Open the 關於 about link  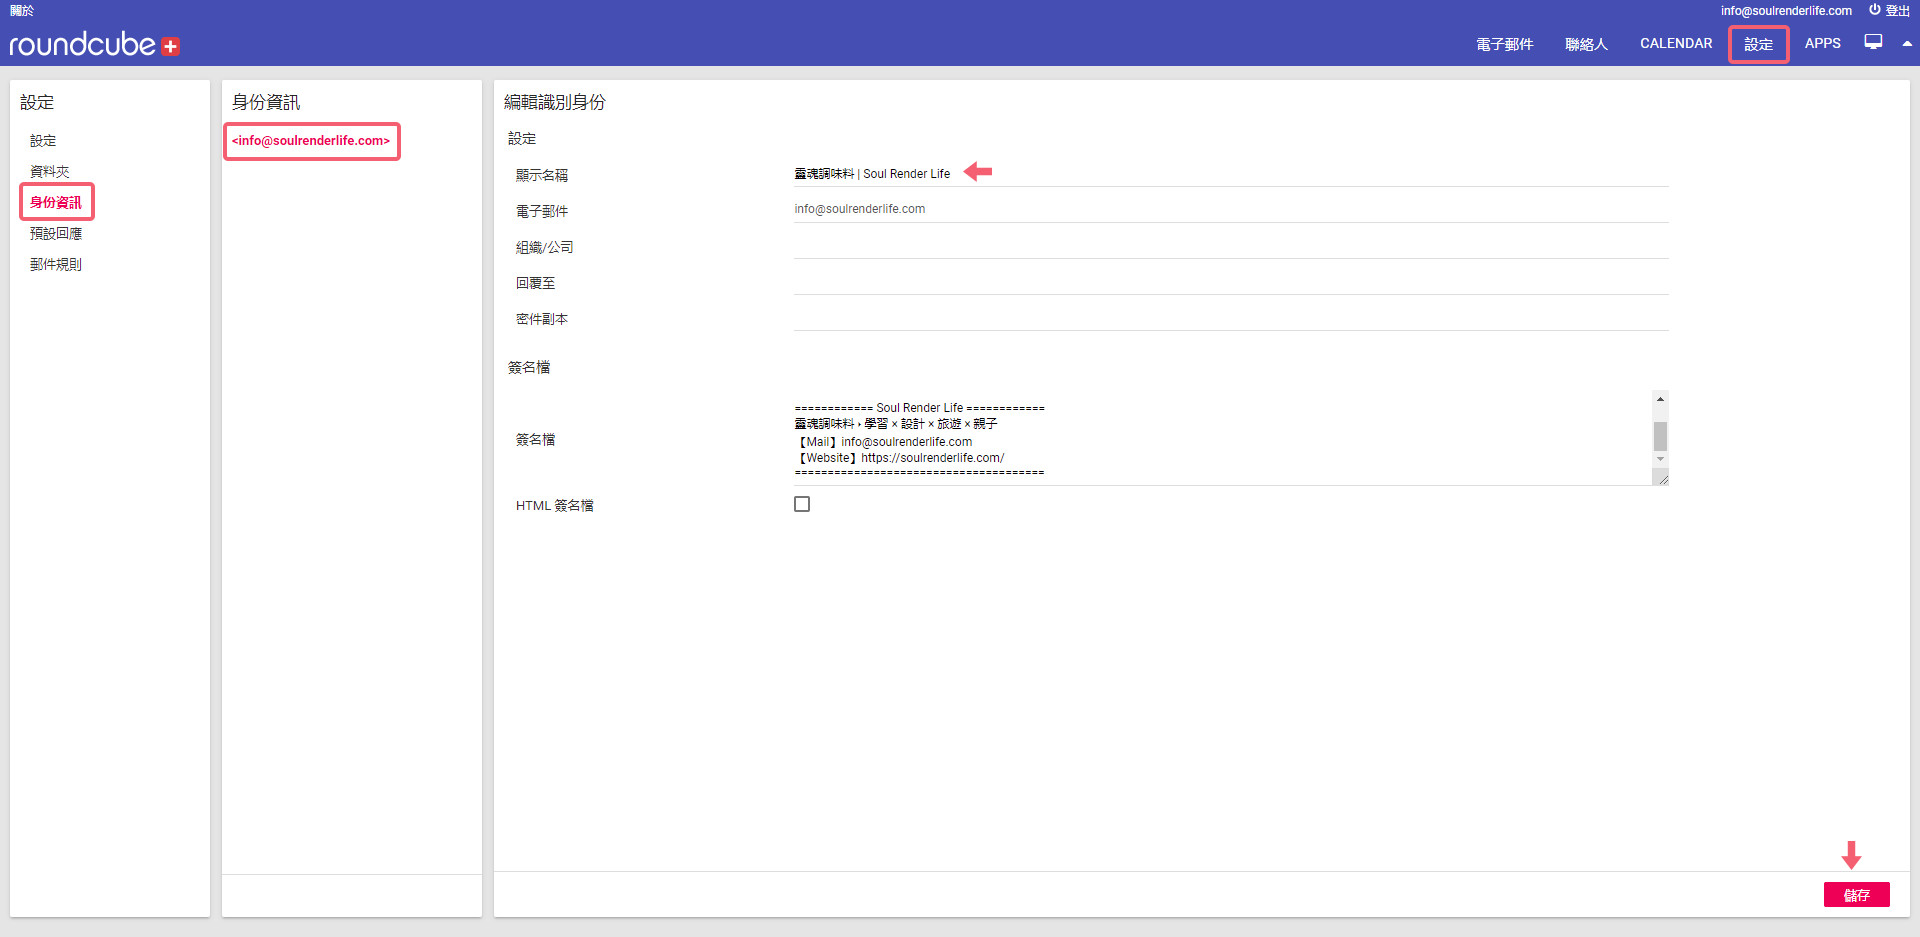(x=22, y=10)
